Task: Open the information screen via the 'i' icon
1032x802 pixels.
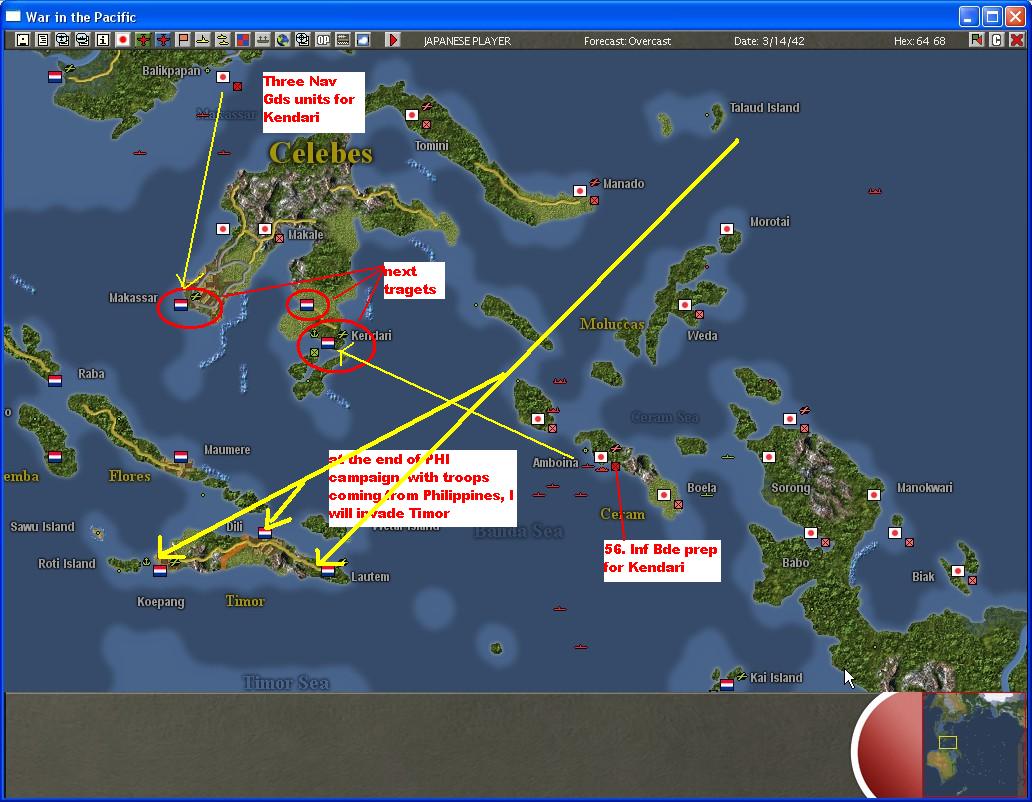Action: (x=104, y=41)
